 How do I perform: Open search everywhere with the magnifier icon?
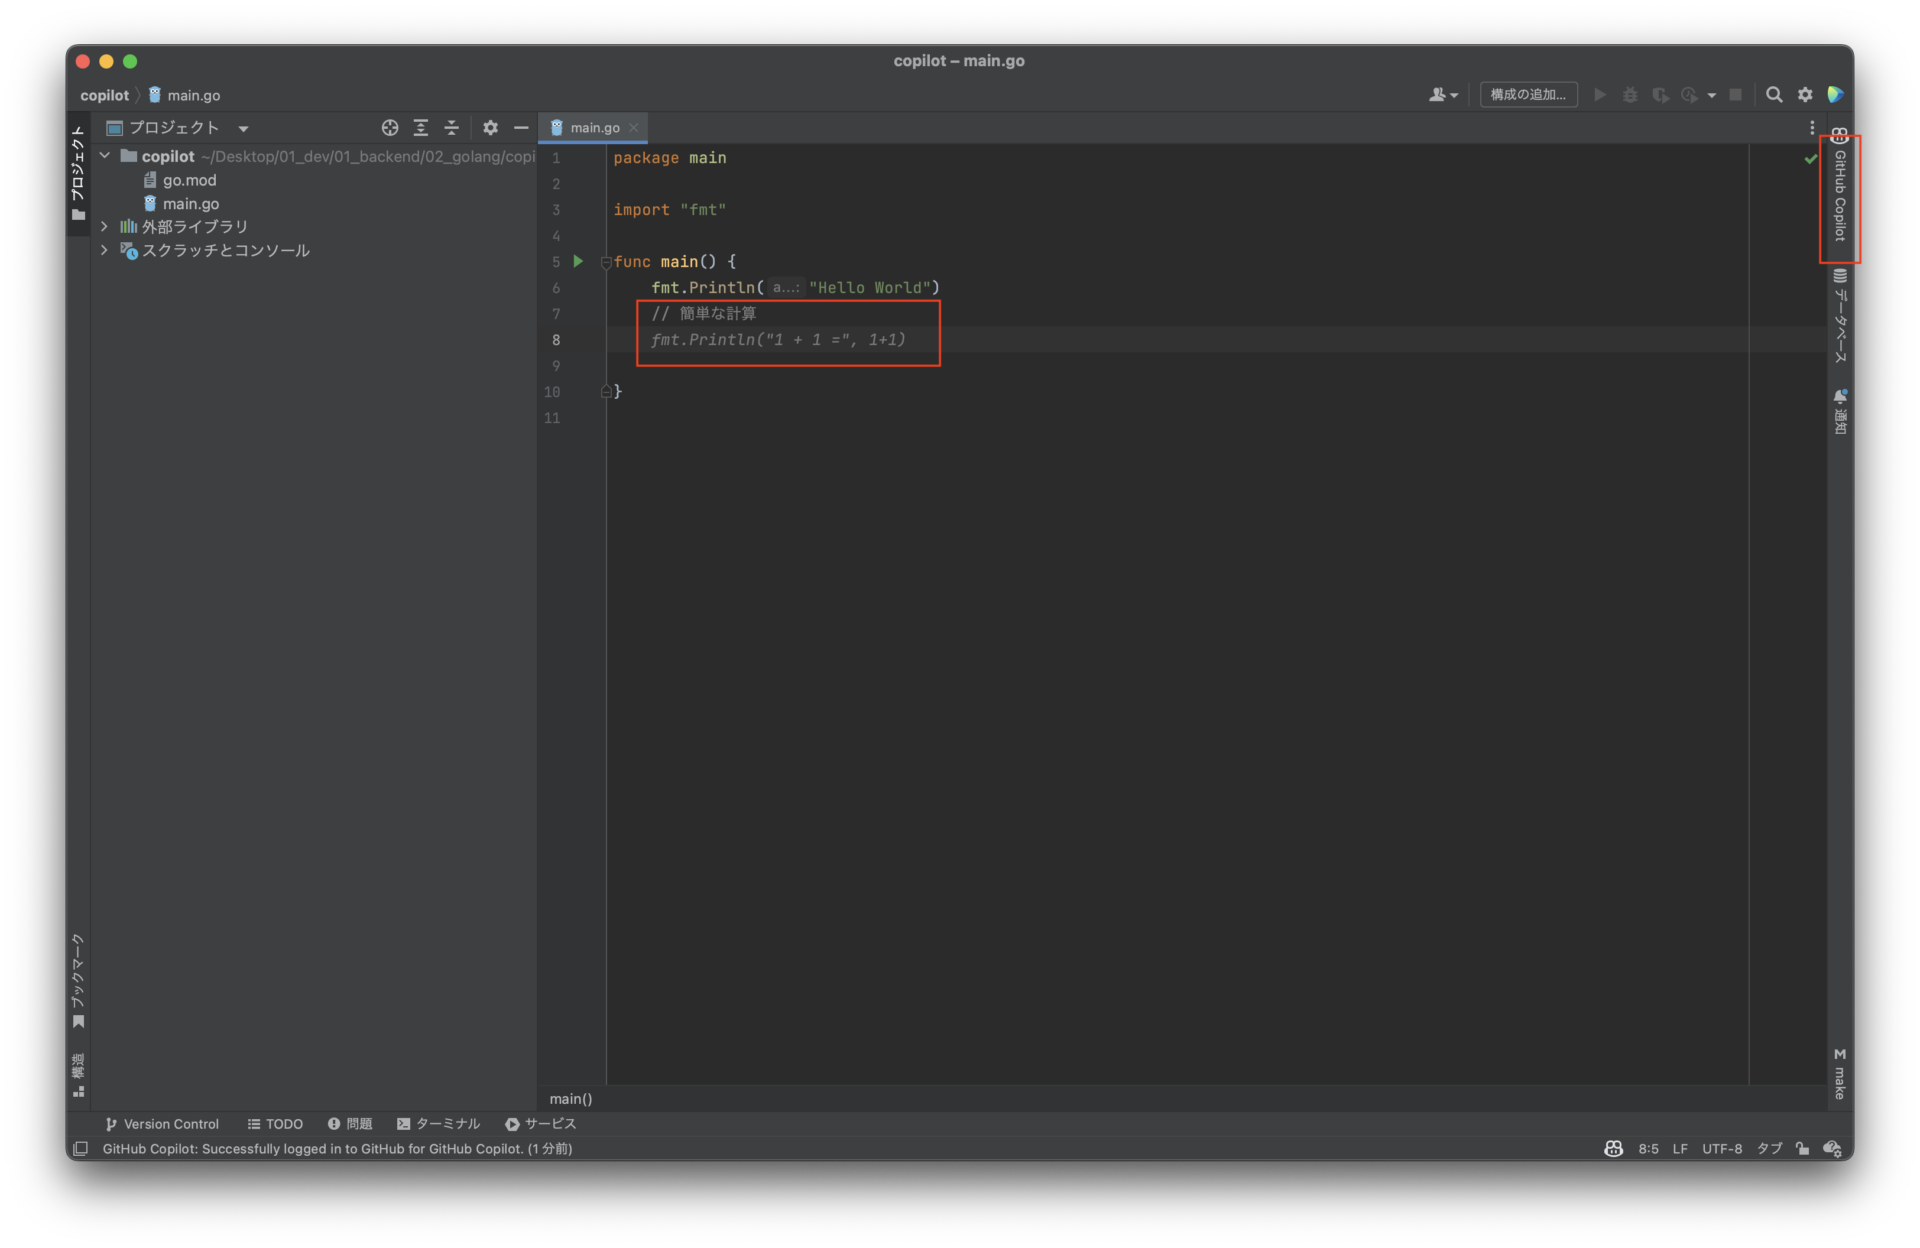(1774, 95)
